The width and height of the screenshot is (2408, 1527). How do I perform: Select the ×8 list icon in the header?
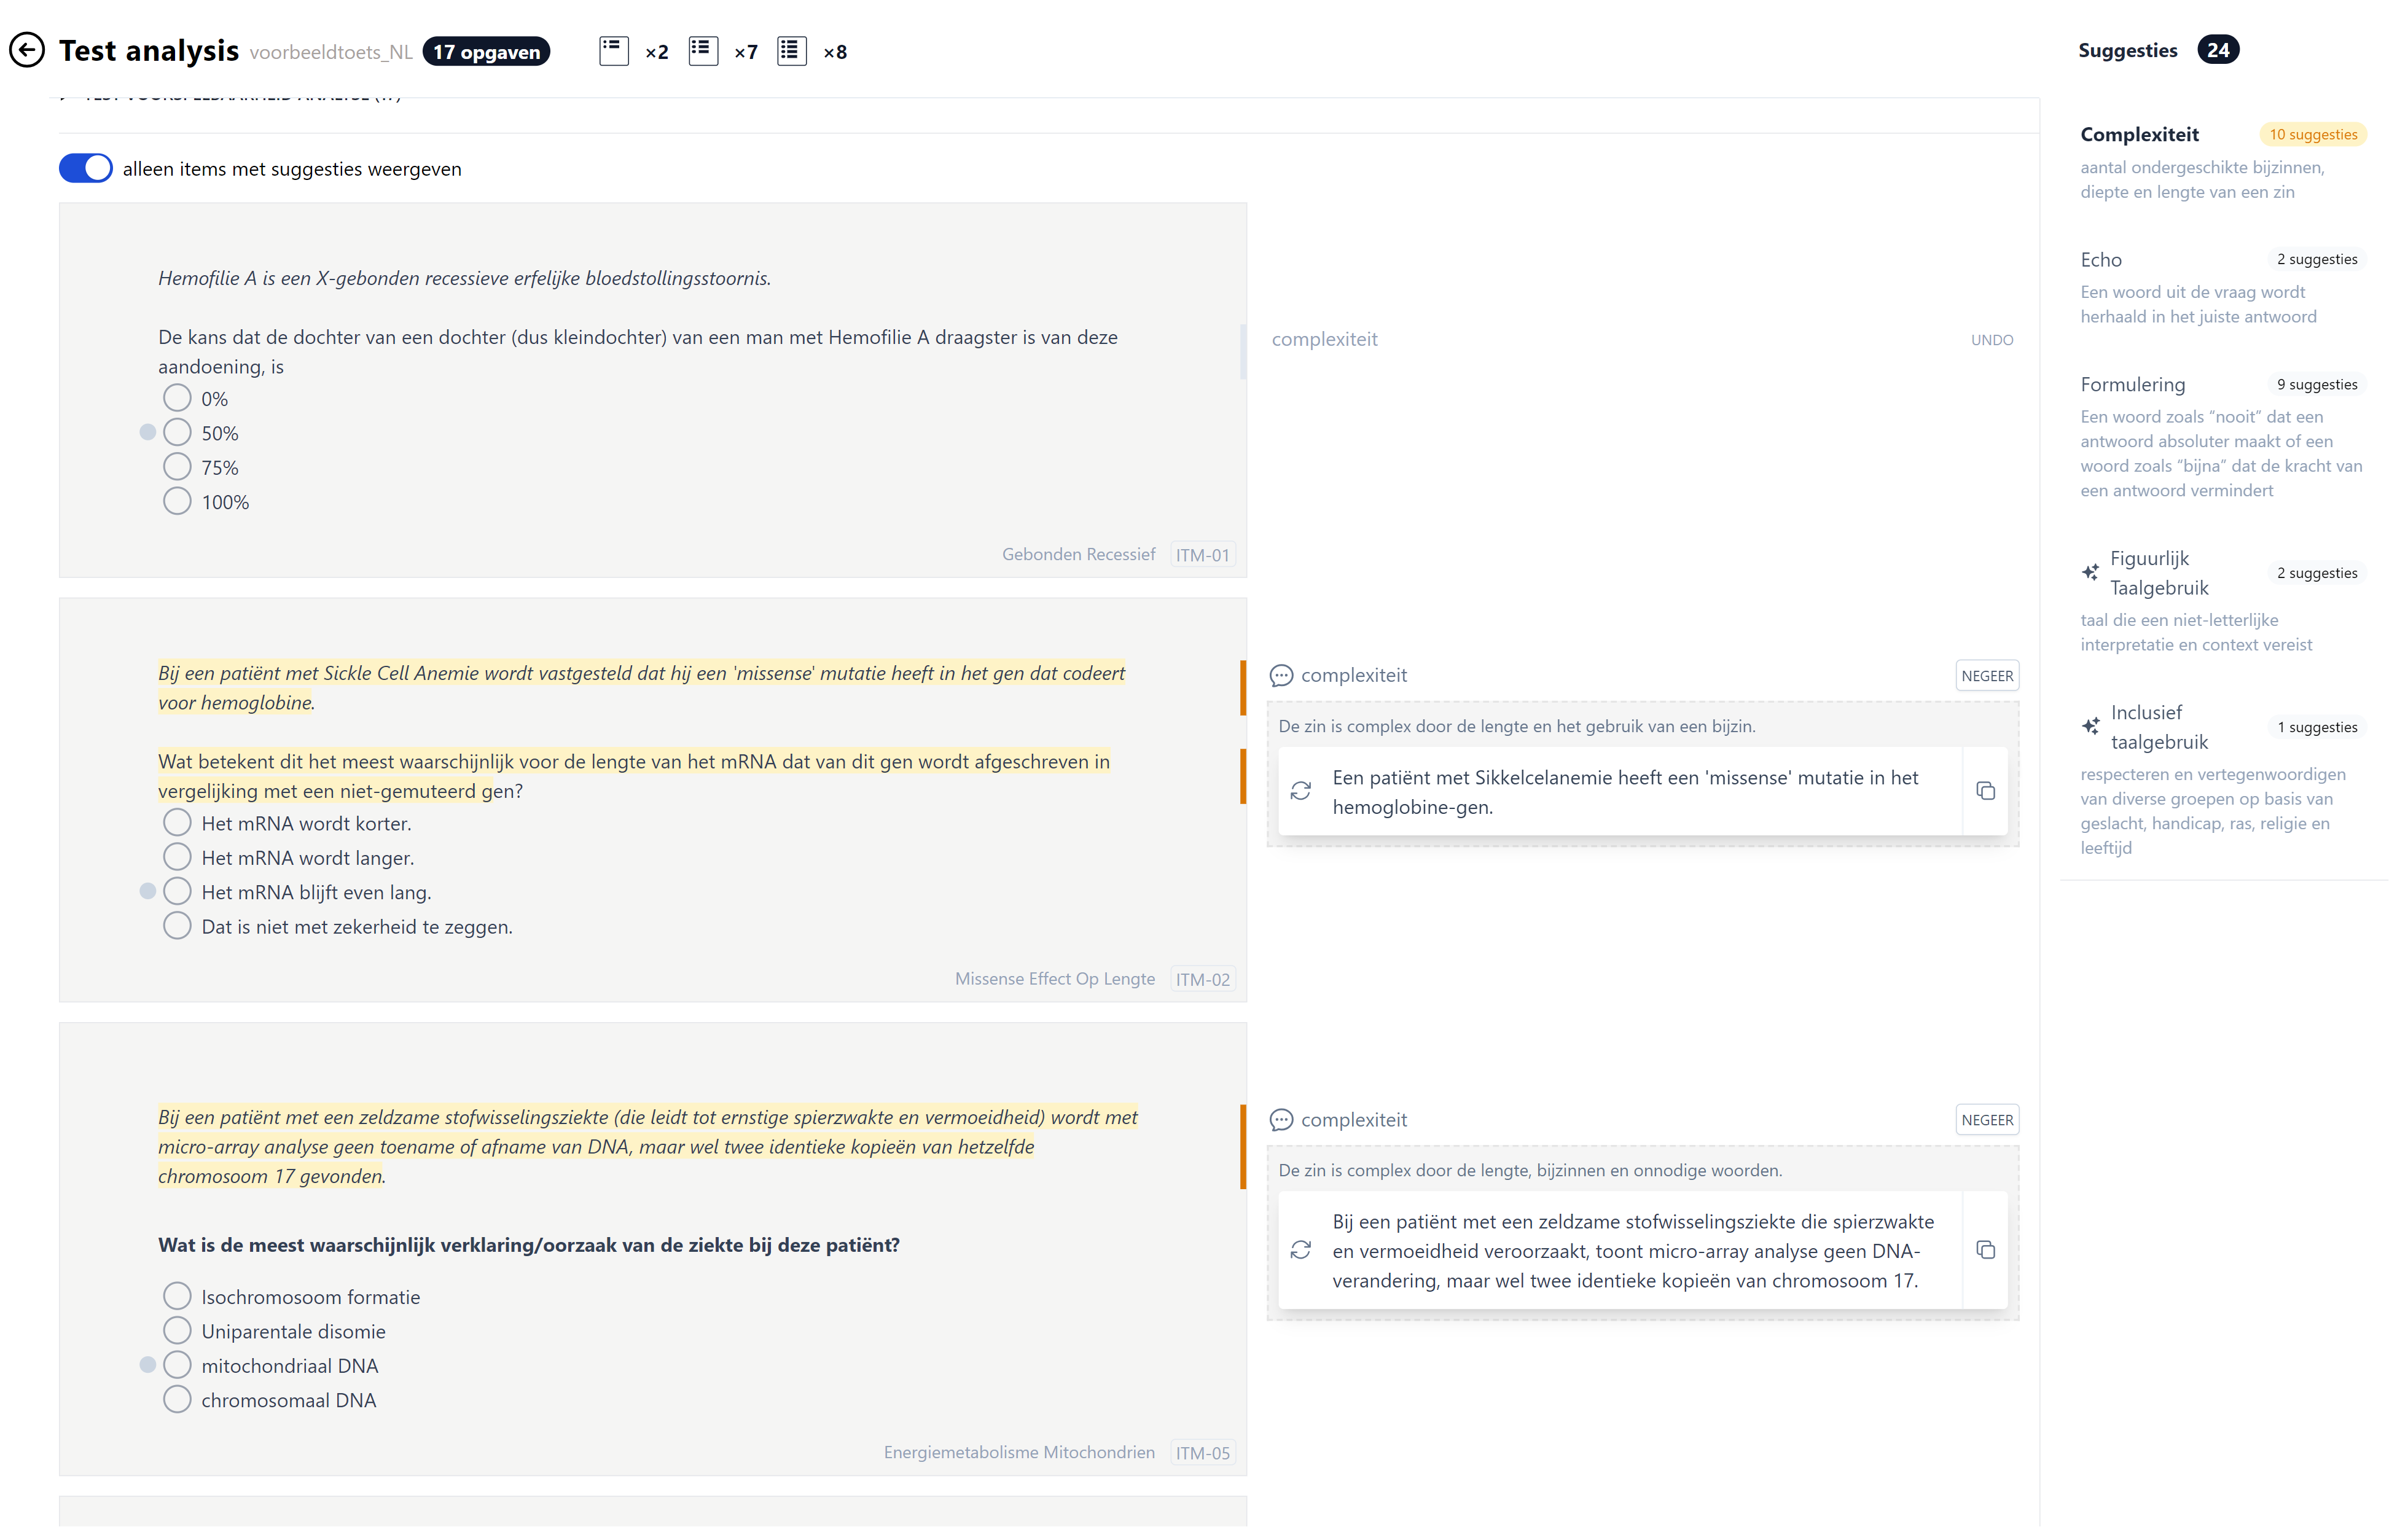click(791, 50)
